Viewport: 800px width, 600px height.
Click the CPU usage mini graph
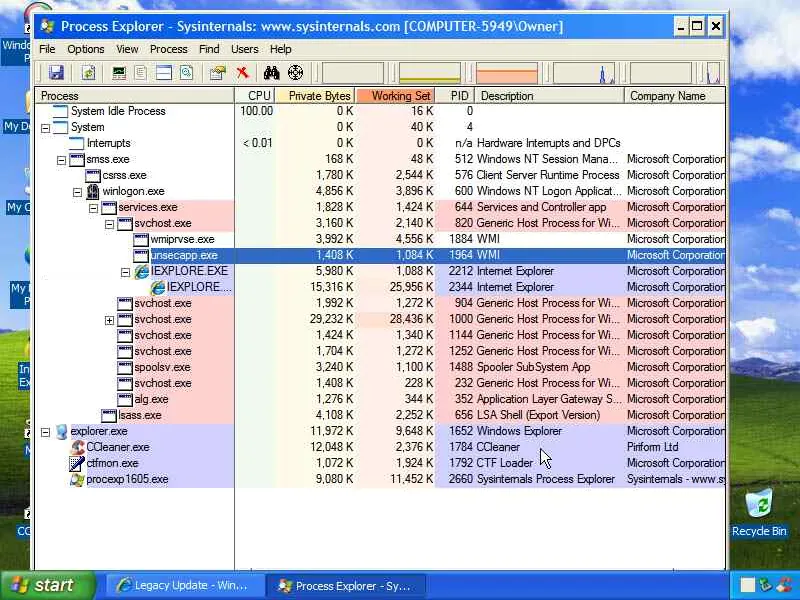[353, 73]
